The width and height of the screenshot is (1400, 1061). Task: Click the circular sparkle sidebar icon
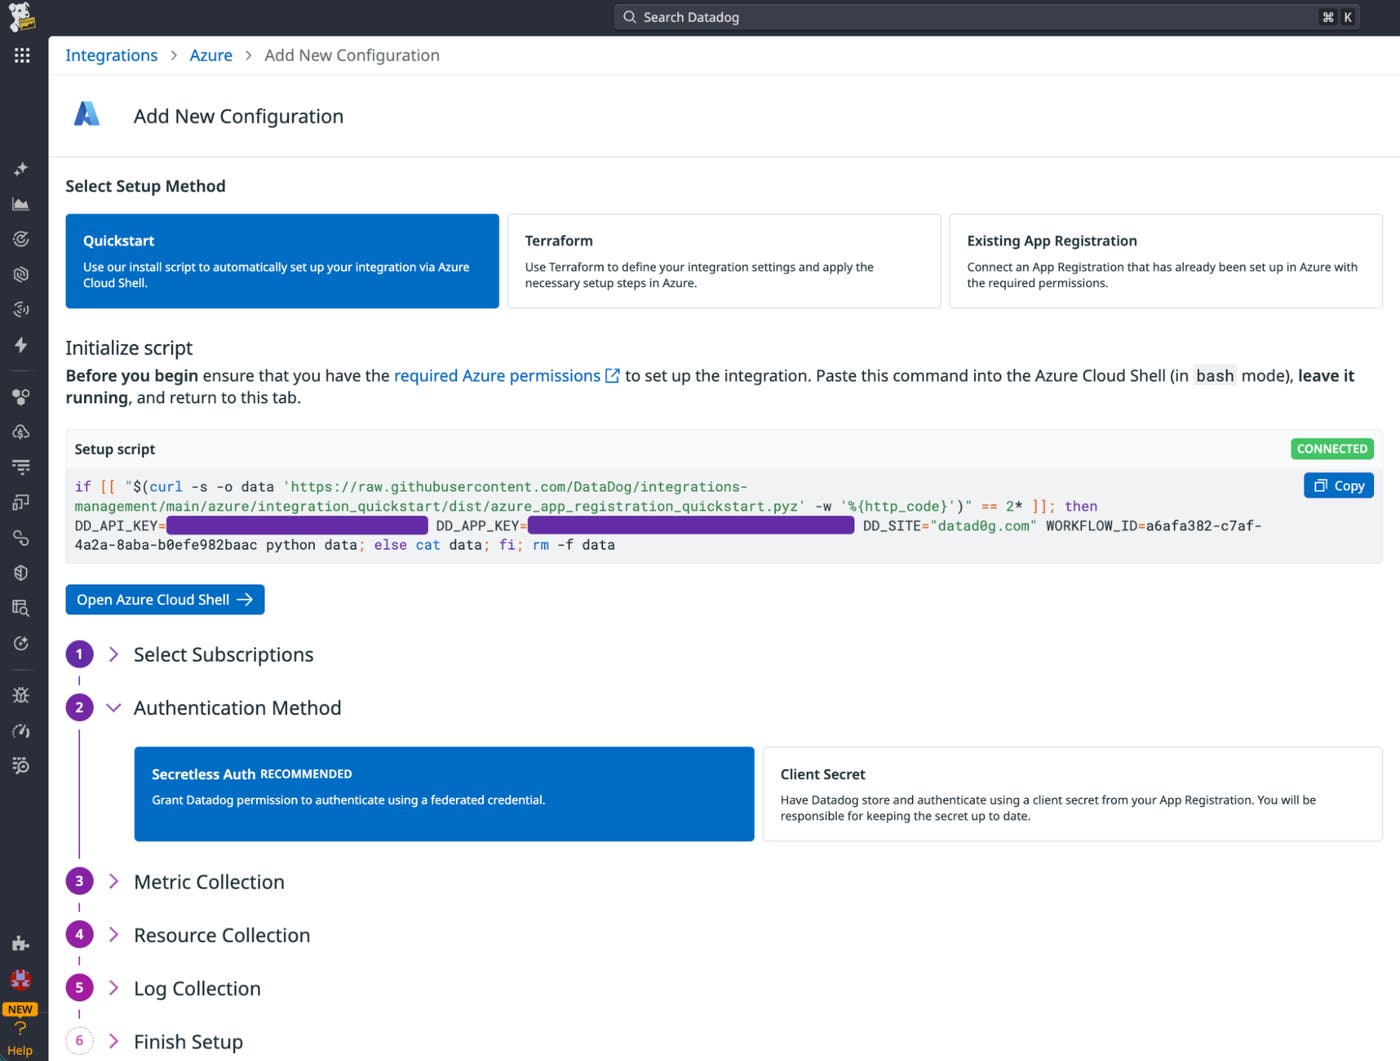21,643
